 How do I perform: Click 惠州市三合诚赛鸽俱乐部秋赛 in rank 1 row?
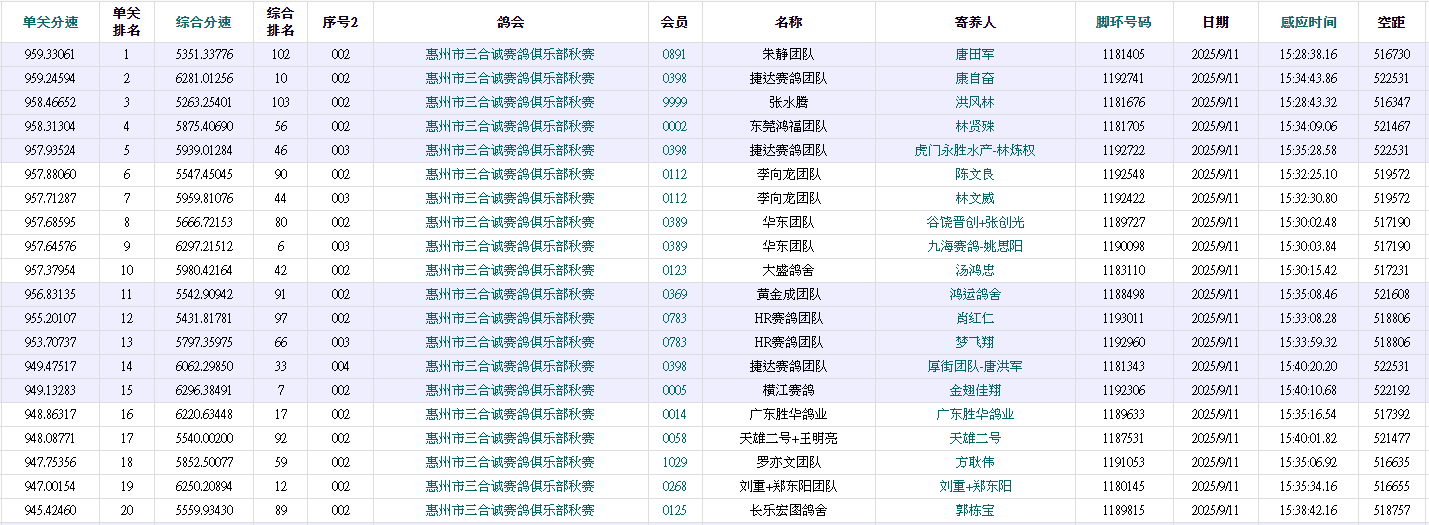[510, 54]
